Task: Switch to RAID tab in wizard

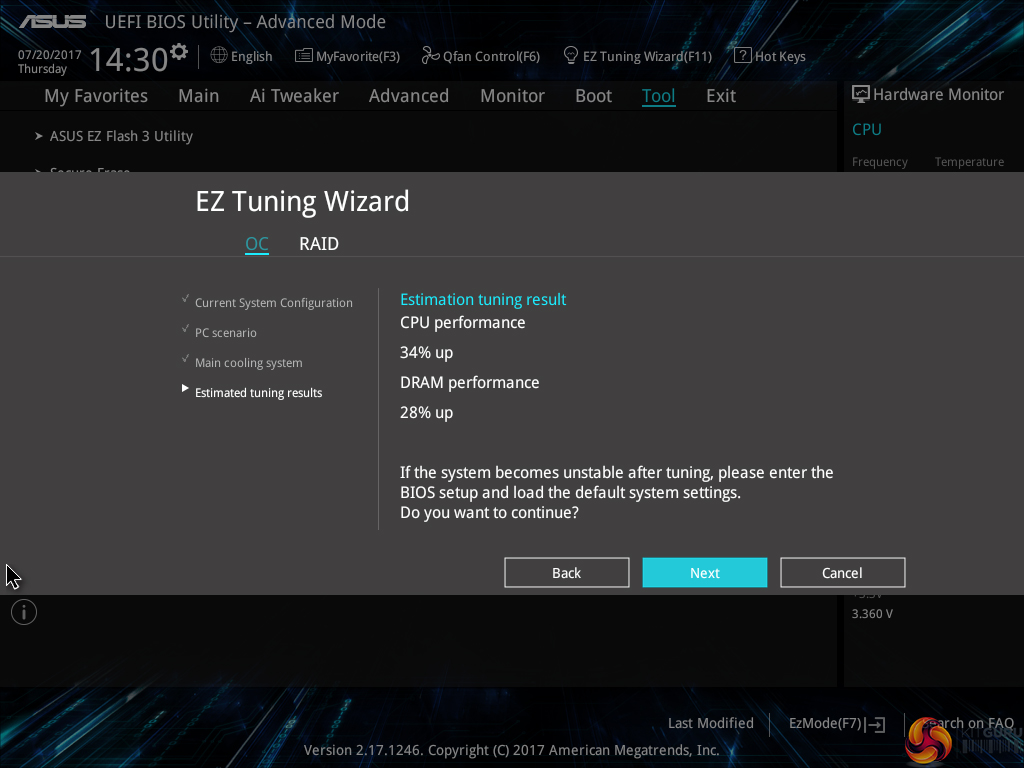Action: click(x=319, y=244)
